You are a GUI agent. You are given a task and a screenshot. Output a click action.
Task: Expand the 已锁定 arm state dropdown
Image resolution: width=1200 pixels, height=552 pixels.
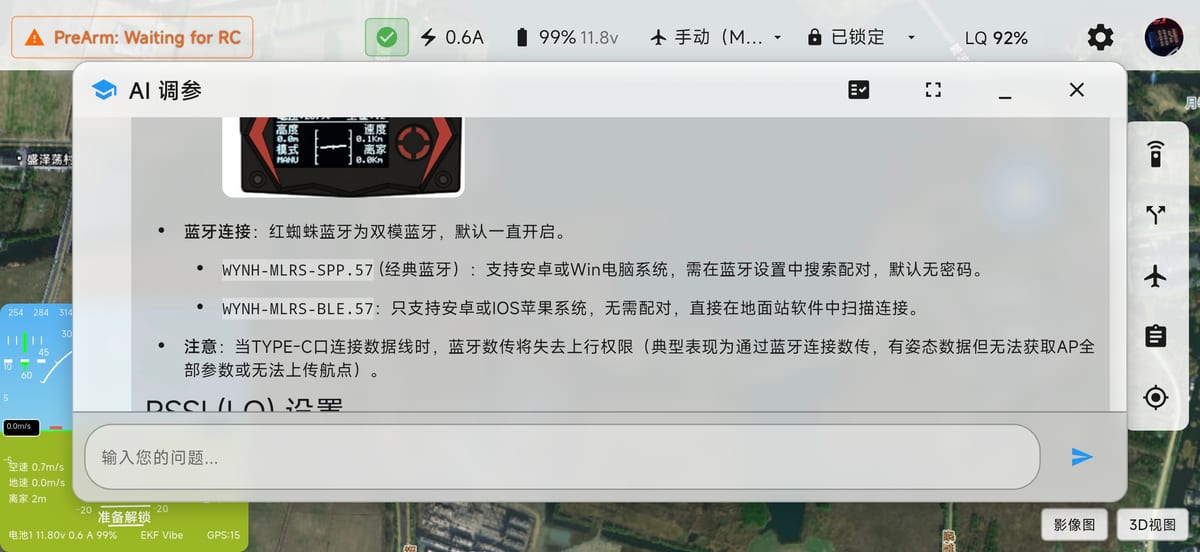pyautogui.click(x=862, y=38)
